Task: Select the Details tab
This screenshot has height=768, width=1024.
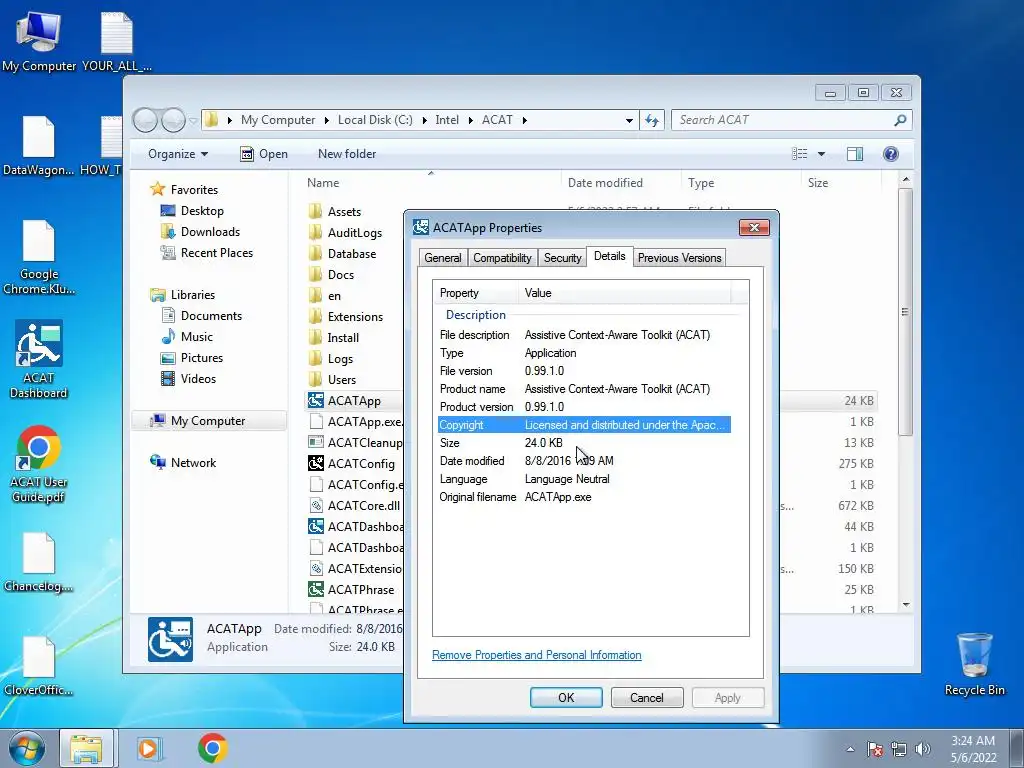Action: point(609,256)
